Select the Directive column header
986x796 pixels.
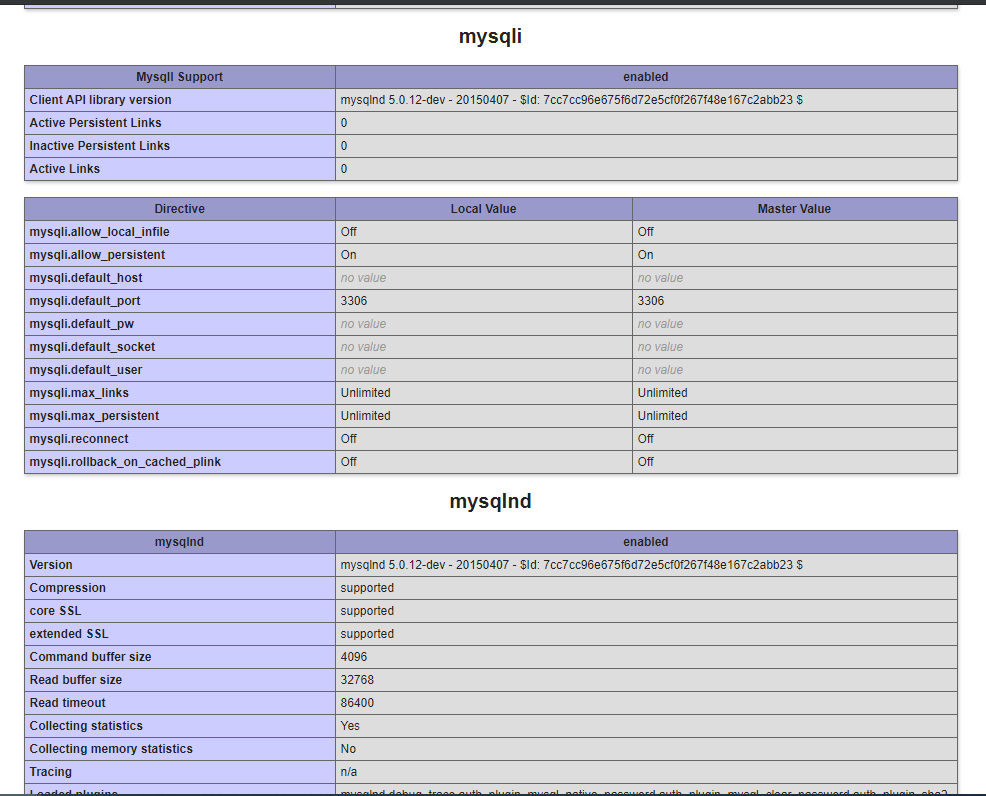point(178,208)
